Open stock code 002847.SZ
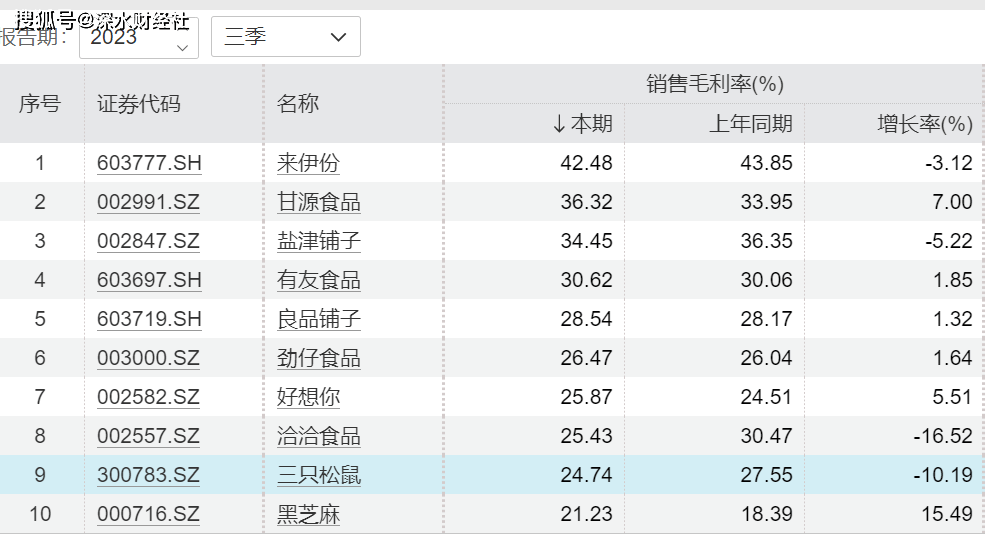985x534 pixels. tap(148, 241)
